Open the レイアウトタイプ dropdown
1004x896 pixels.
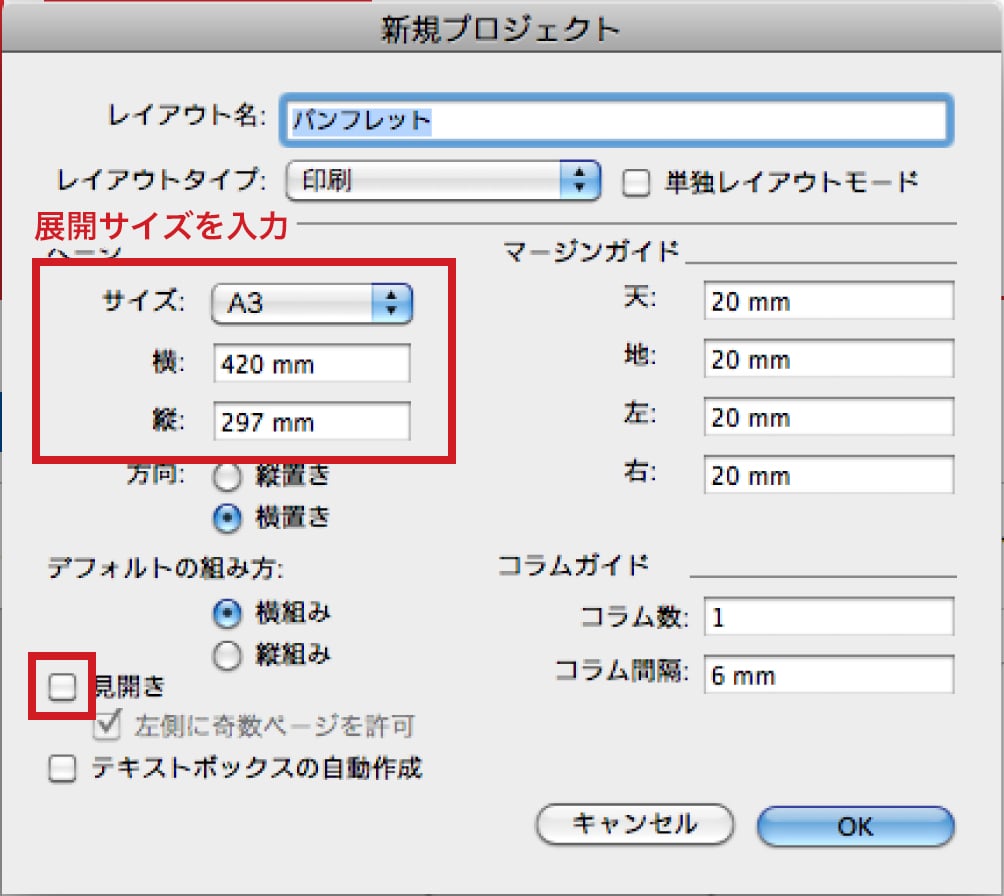point(442,181)
